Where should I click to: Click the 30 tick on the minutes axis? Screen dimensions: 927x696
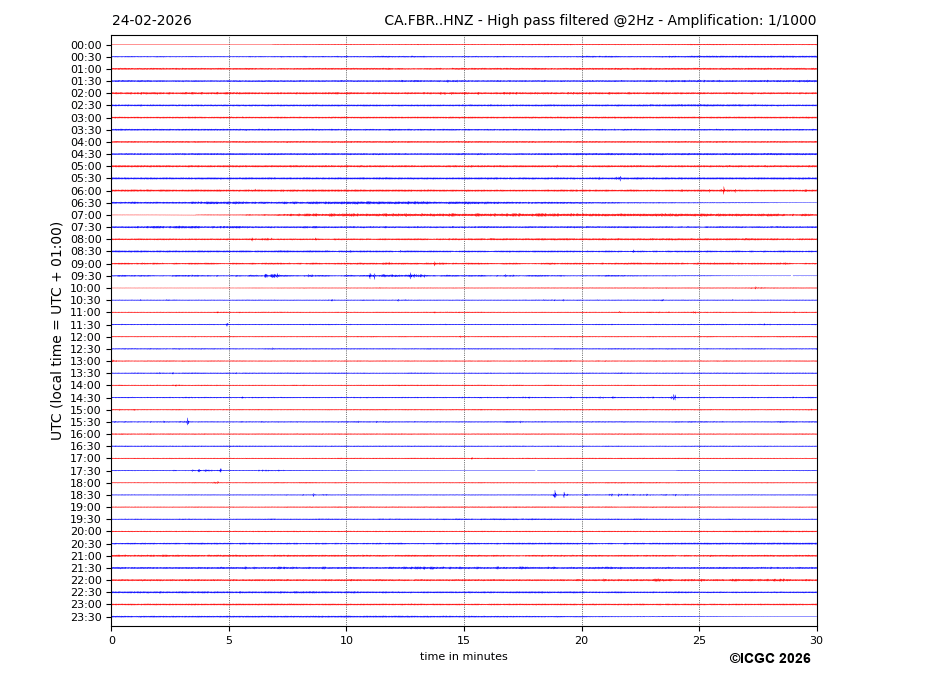816,640
